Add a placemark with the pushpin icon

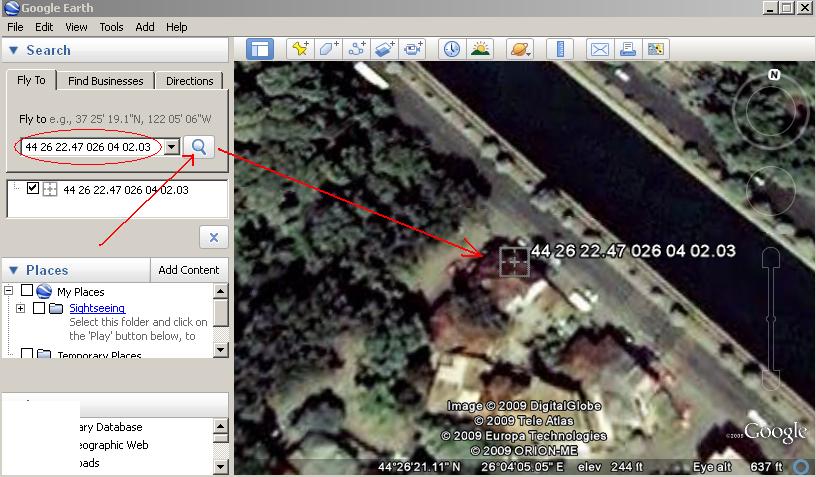coord(300,49)
